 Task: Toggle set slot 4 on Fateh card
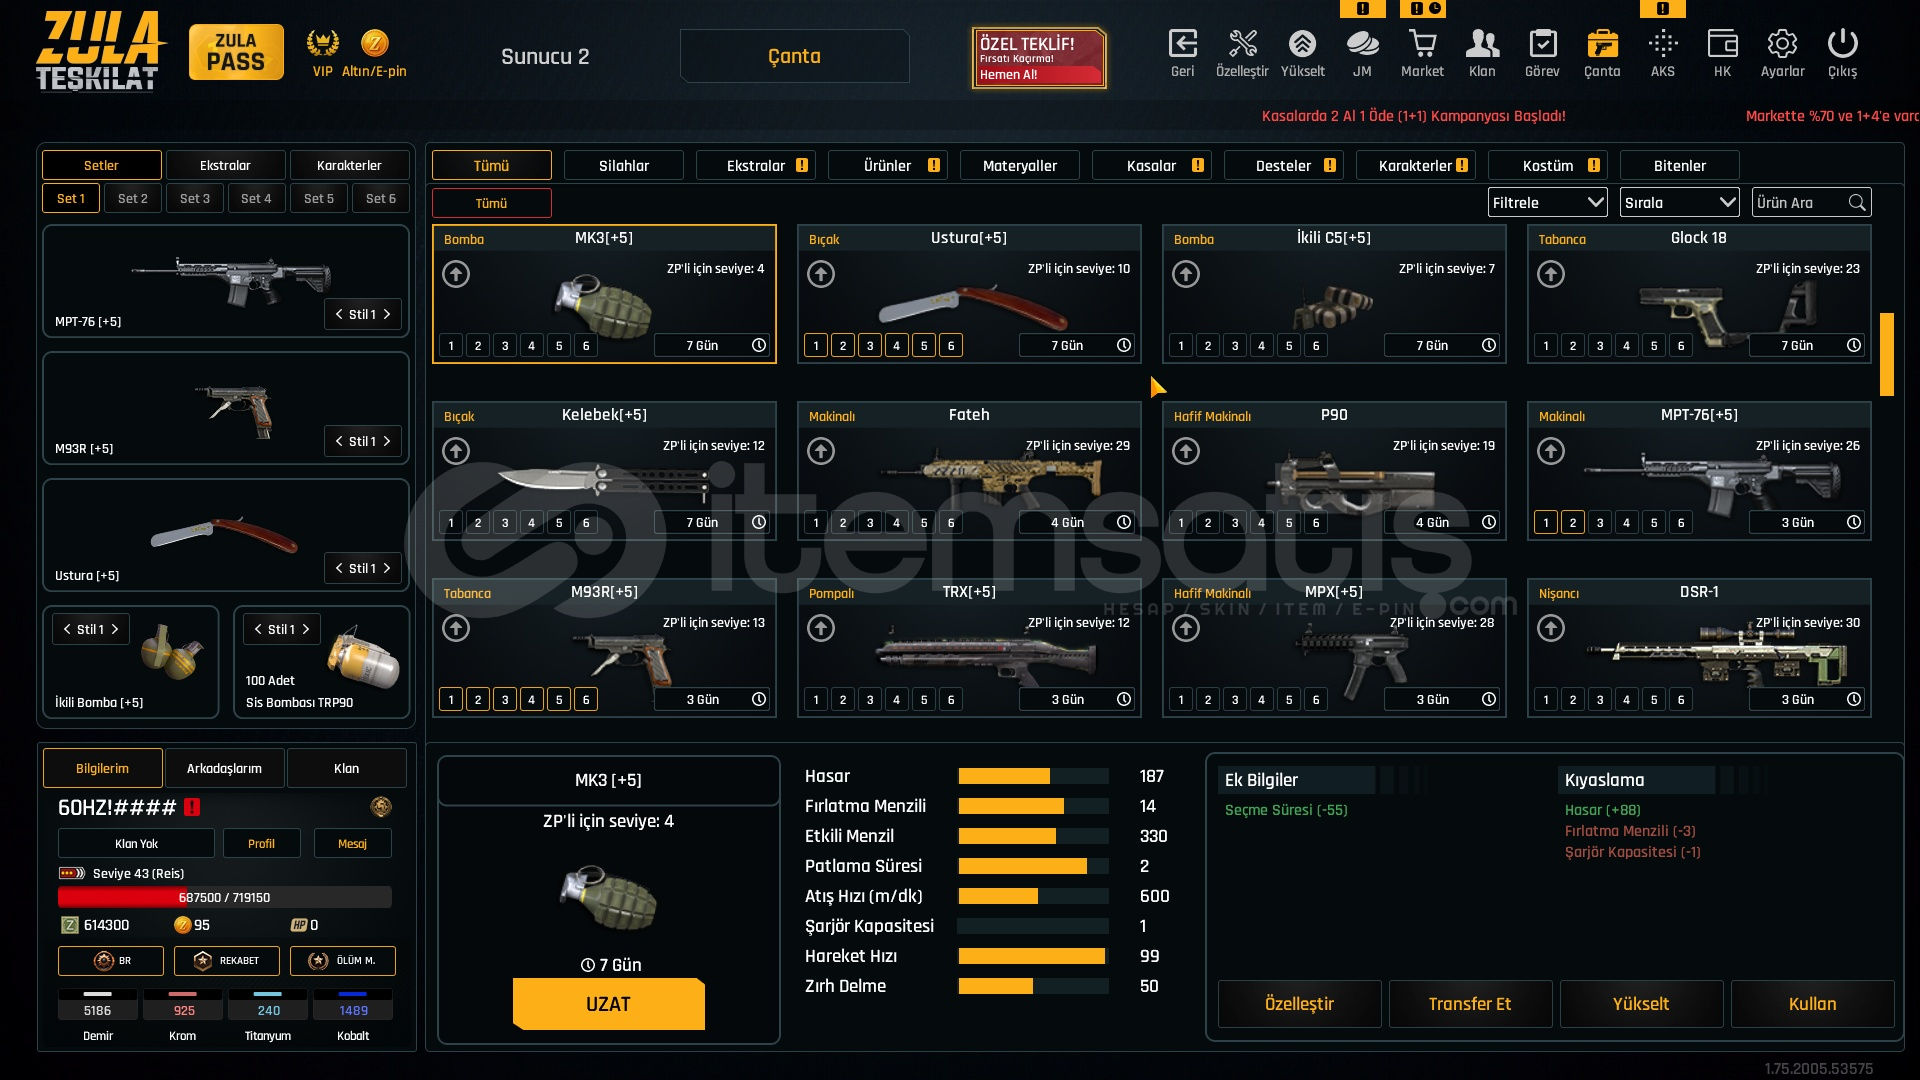[897, 523]
